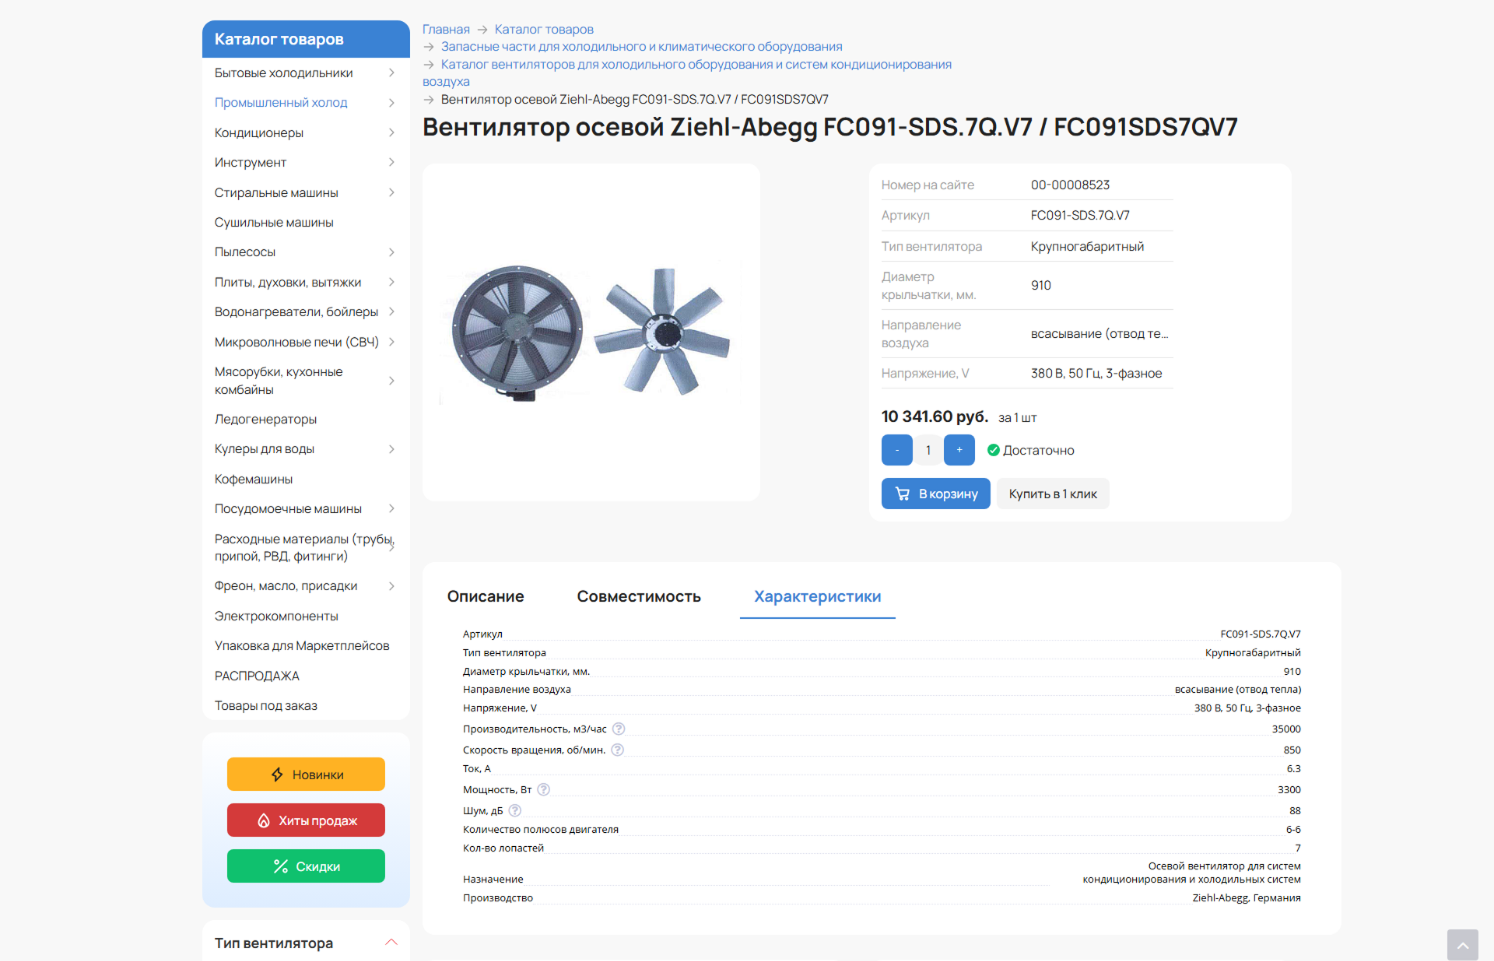Go to Главная breadcrumb link

[446, 30]
